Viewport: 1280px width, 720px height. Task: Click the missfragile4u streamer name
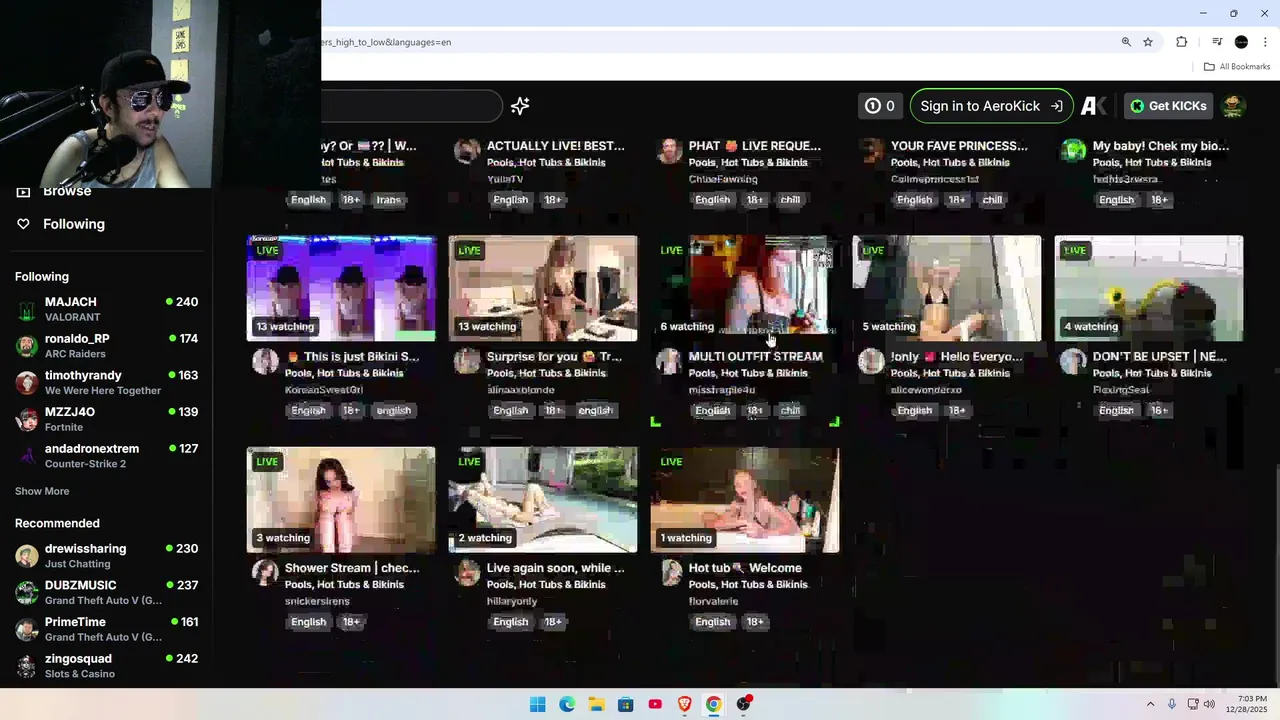pos(722,390)
